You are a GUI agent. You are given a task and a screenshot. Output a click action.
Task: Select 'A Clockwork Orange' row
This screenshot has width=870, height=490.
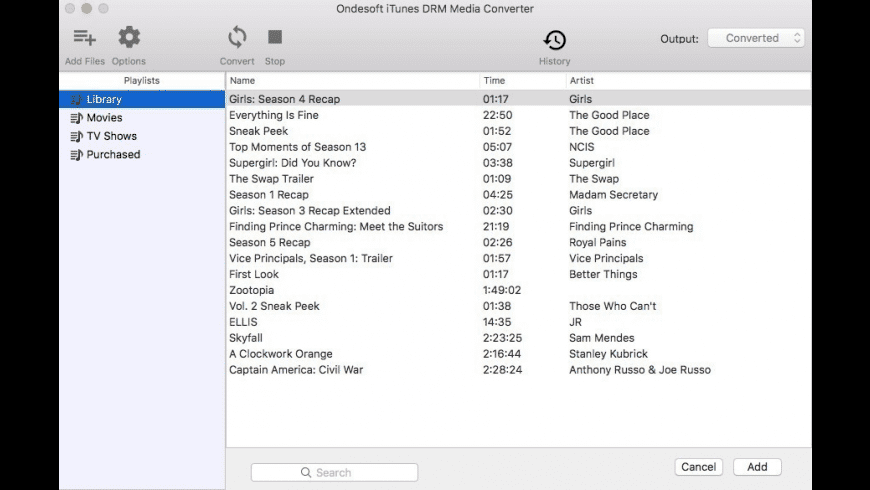coord(519,353)
